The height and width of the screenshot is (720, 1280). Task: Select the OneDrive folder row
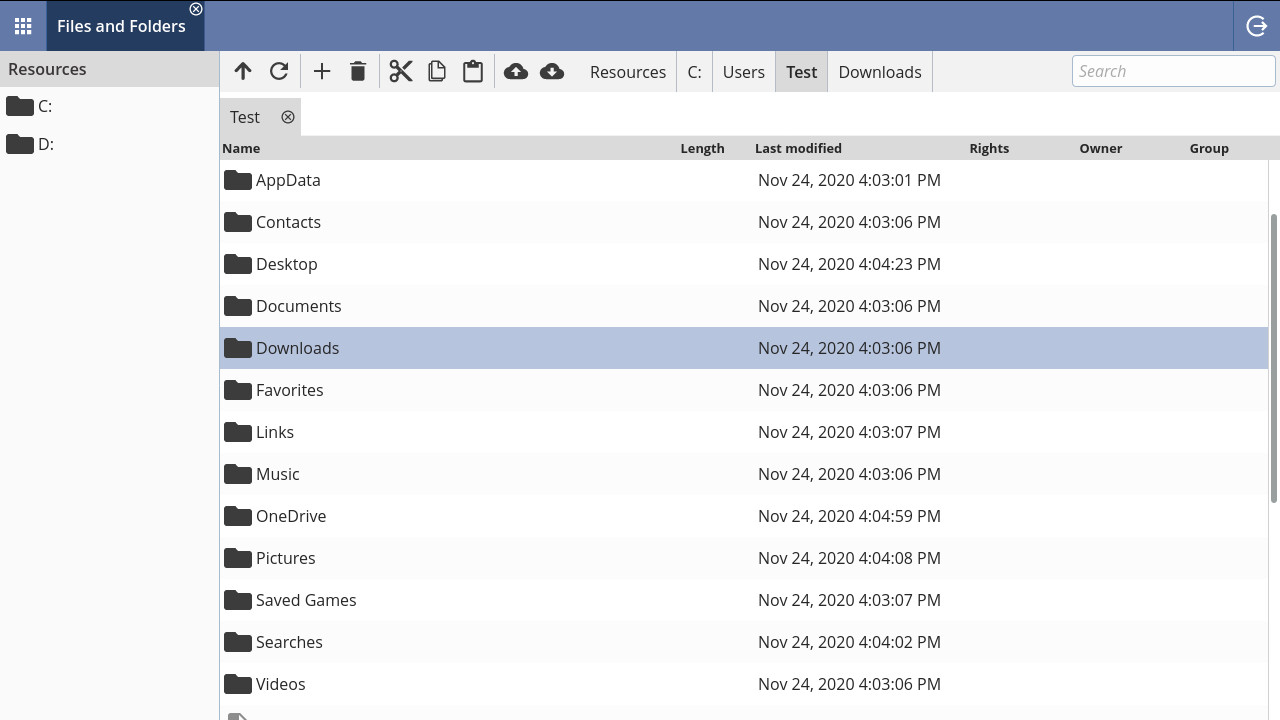(x=744, y=516)
